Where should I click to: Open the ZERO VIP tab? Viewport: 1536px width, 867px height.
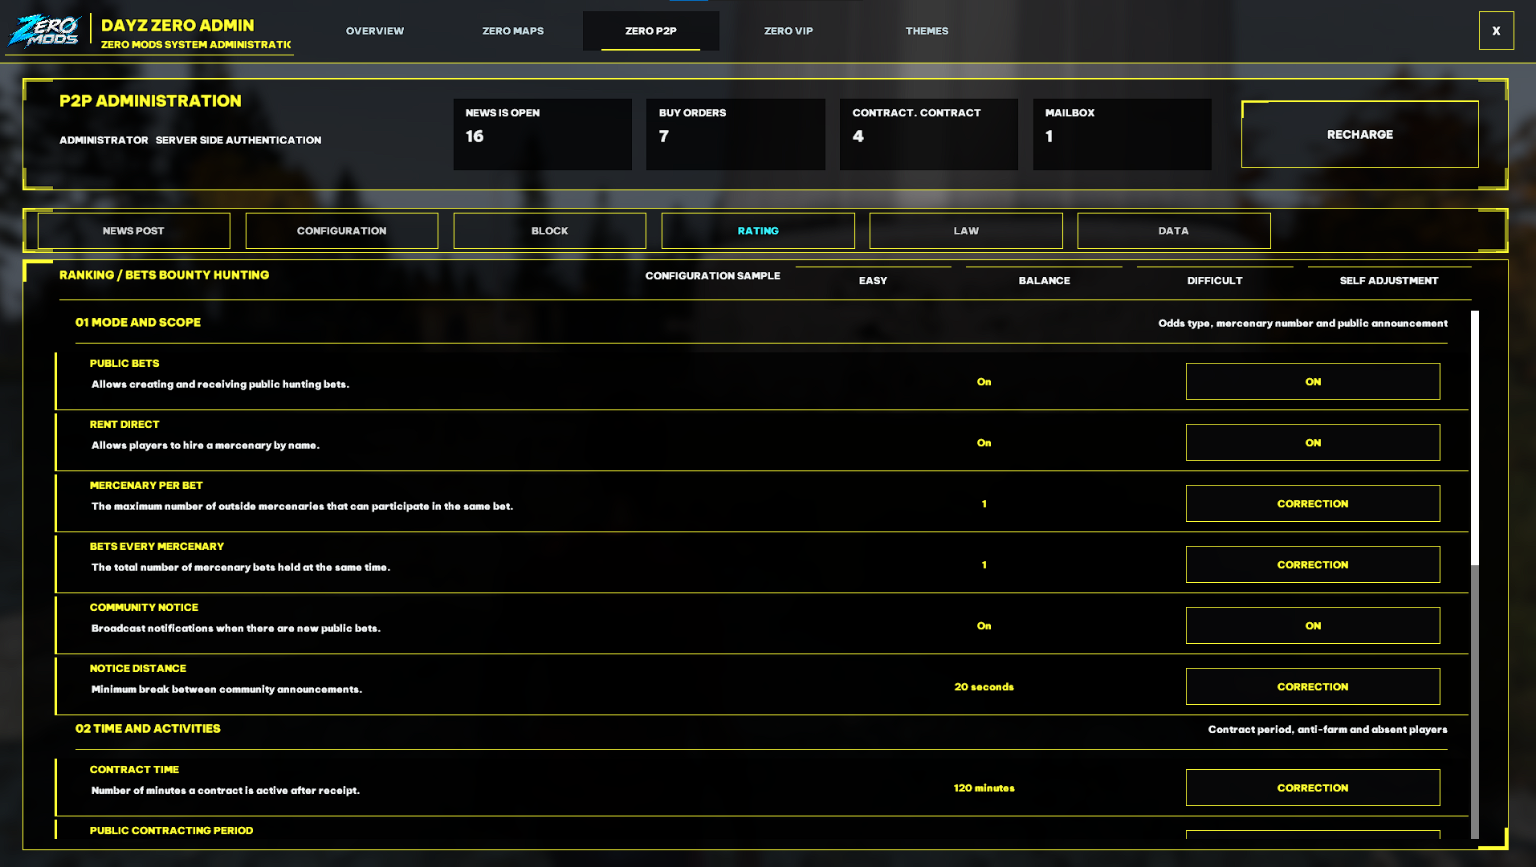pos(789,31)
